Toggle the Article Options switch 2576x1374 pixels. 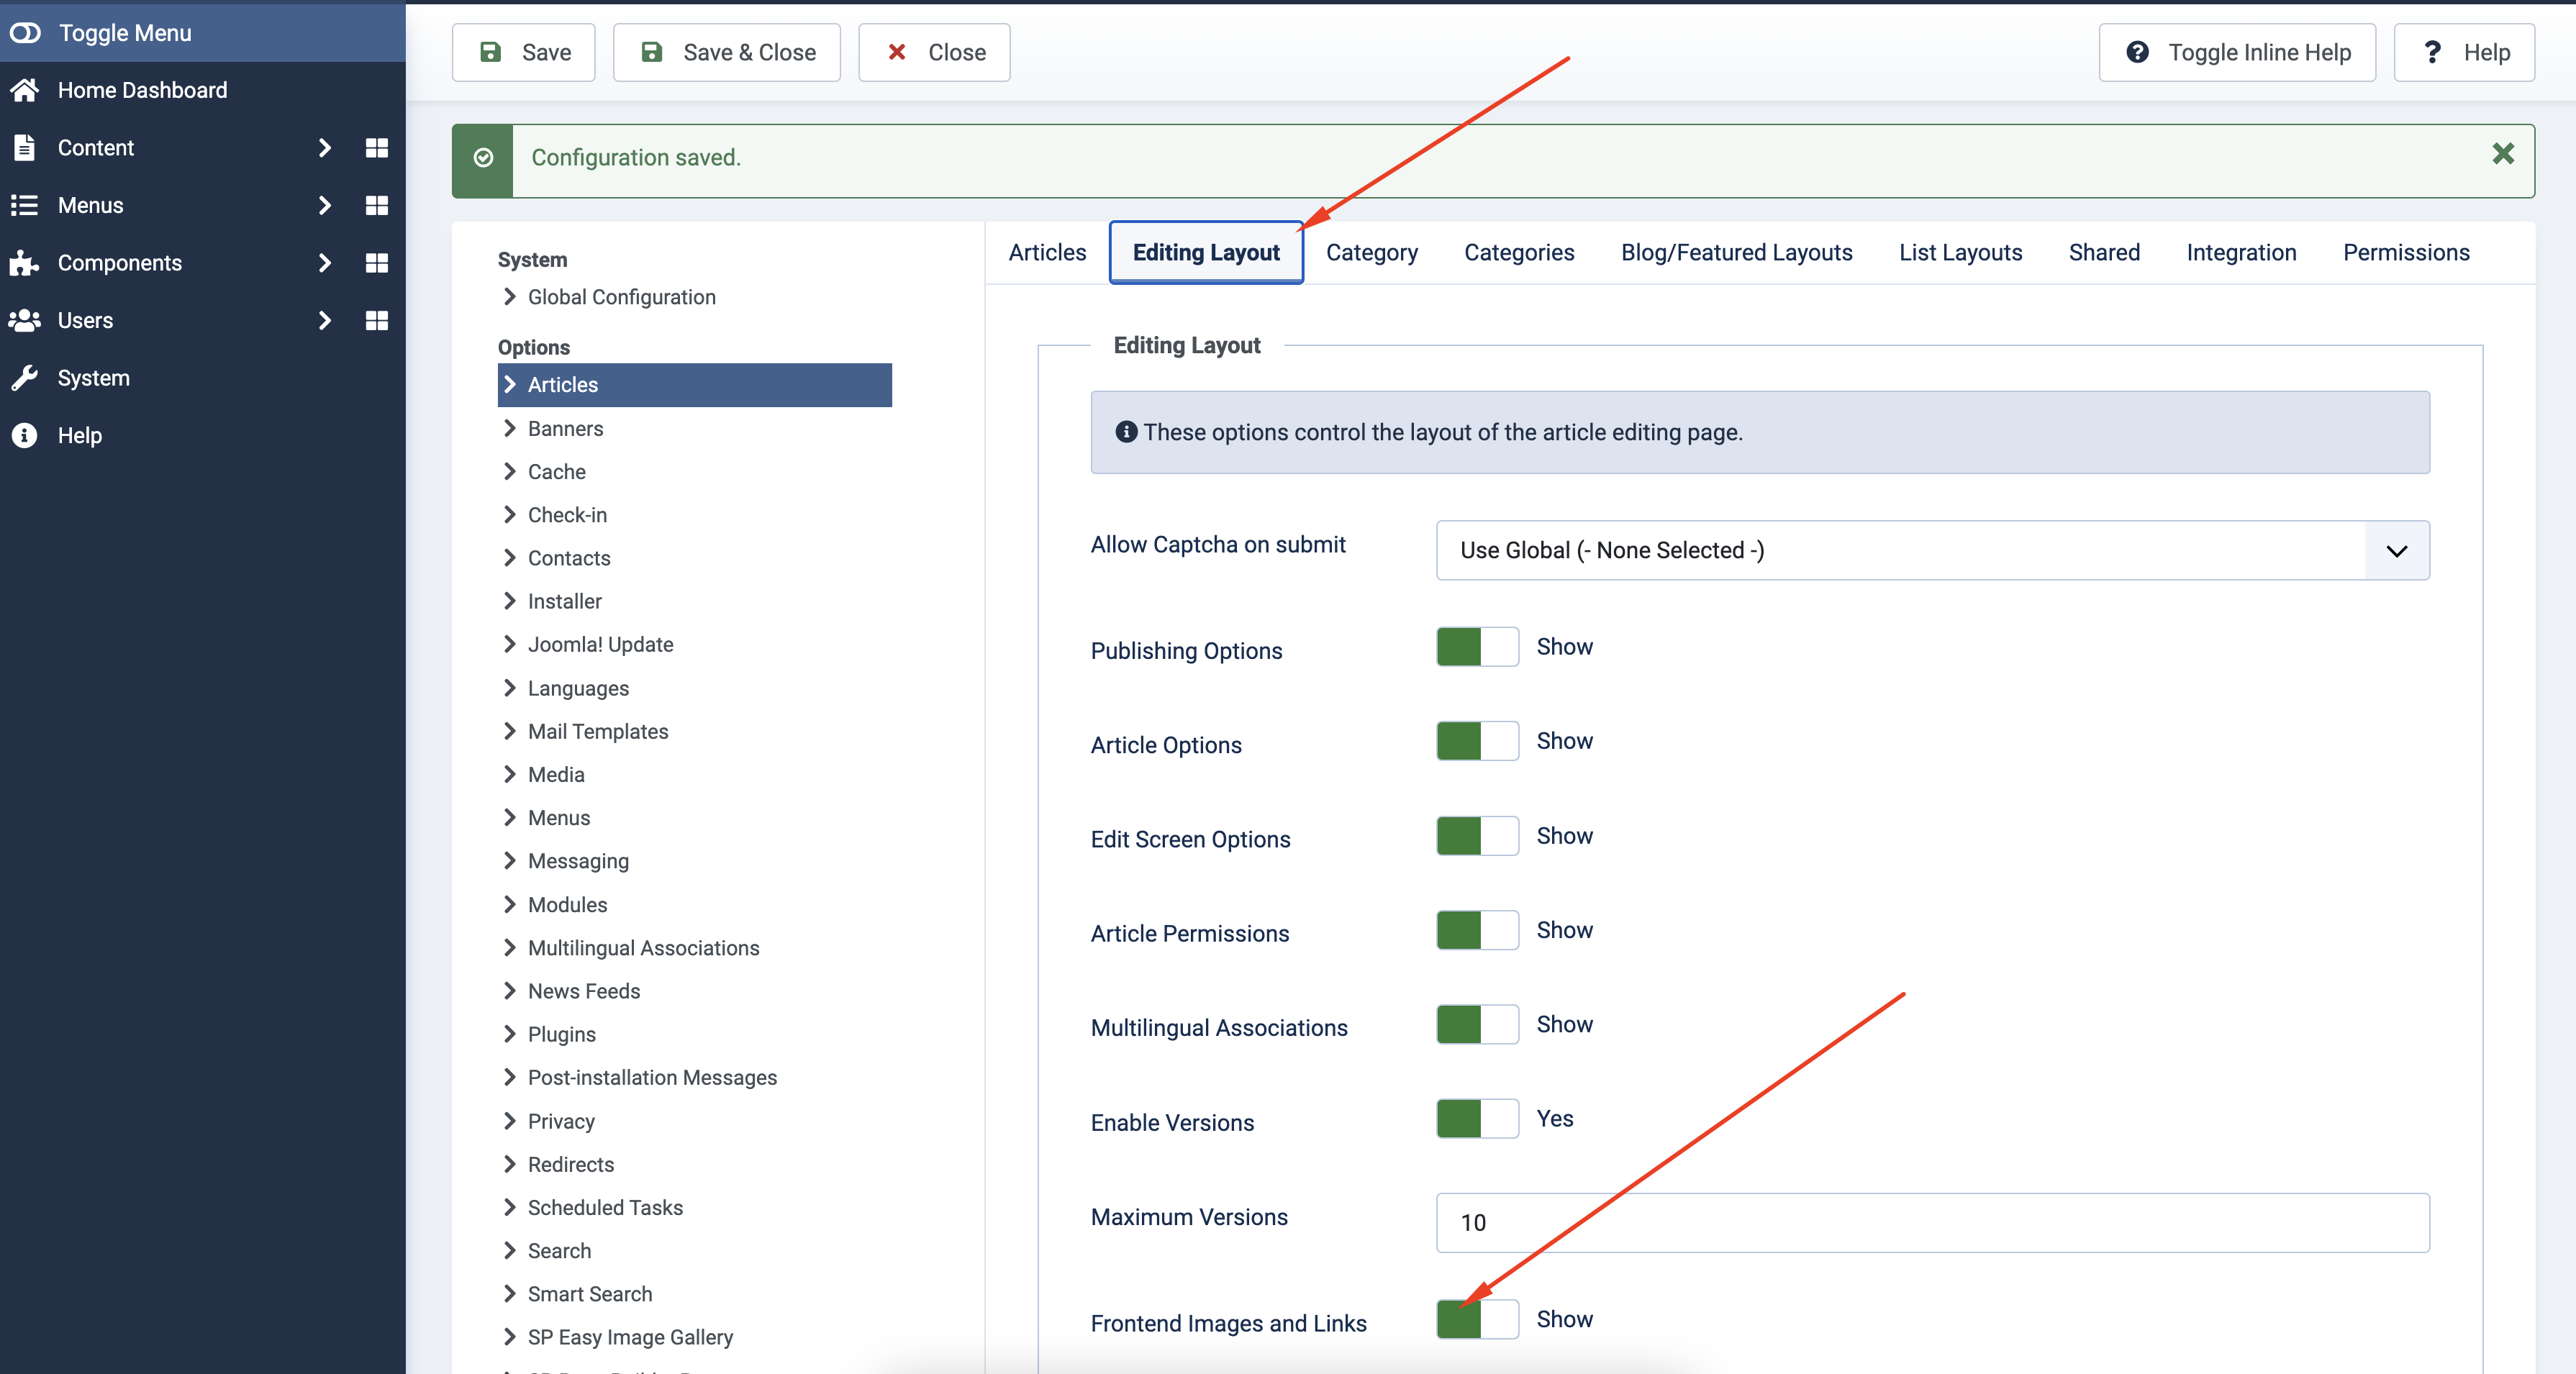click(x=1477, y=741)
